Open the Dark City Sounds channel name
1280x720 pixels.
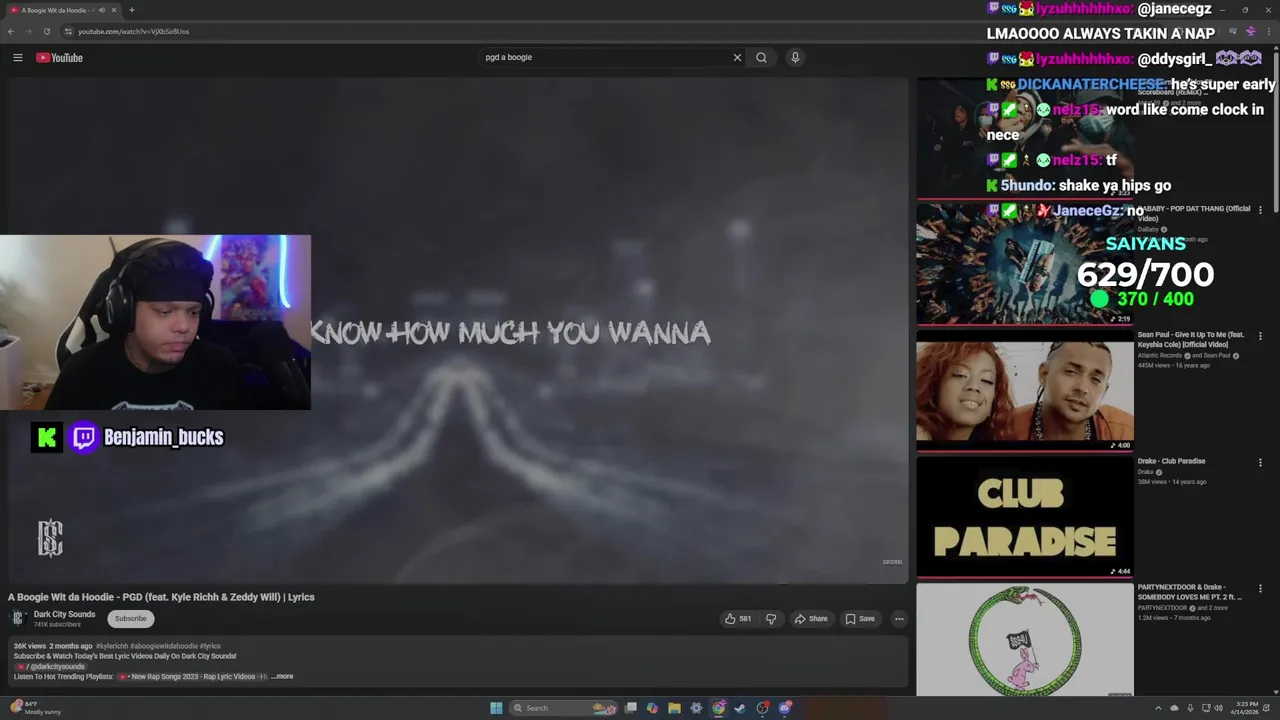(64, 614)
